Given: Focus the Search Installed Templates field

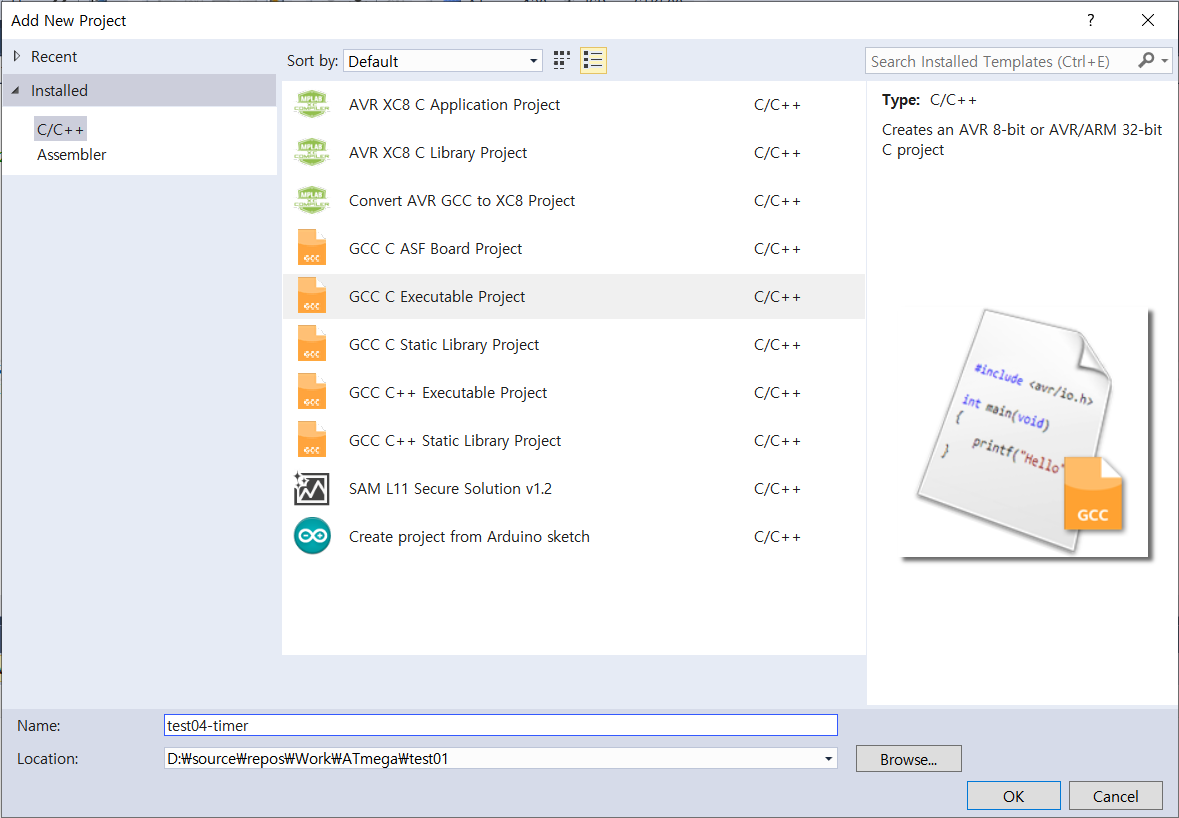Looking at the screenshot, I should (x=1000, y=61).
